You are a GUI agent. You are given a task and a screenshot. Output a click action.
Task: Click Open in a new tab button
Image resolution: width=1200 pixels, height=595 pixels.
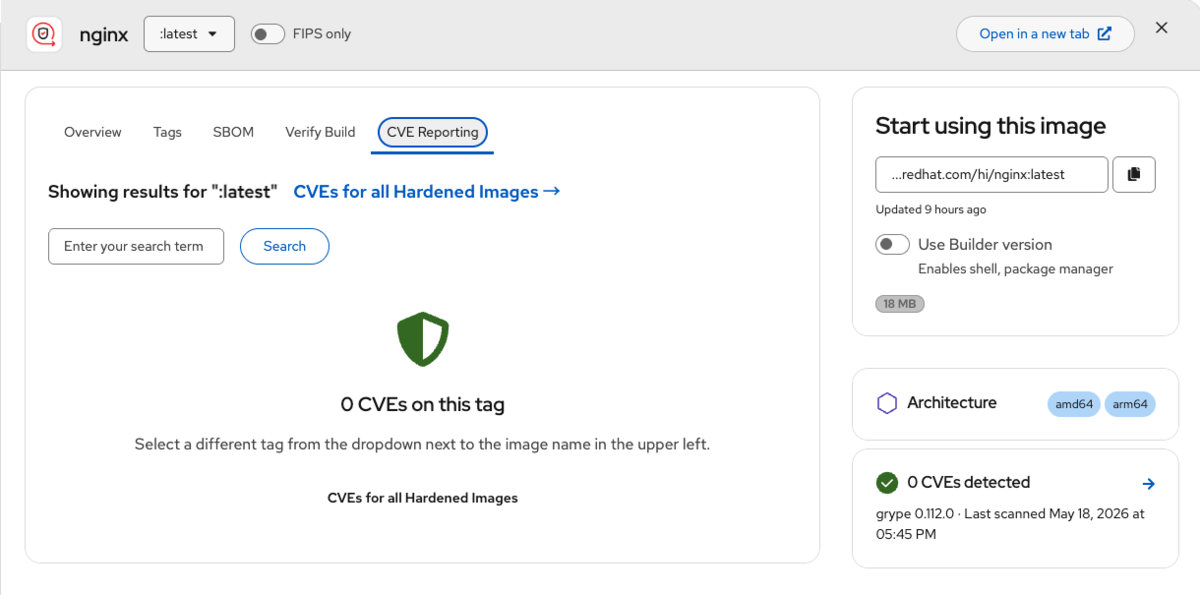coord(1045,34)
